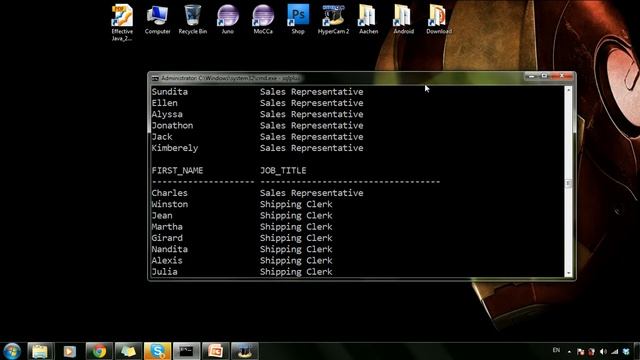Click the FIRST_NAME column header
The image size is (640, 360).
(177, 171)
